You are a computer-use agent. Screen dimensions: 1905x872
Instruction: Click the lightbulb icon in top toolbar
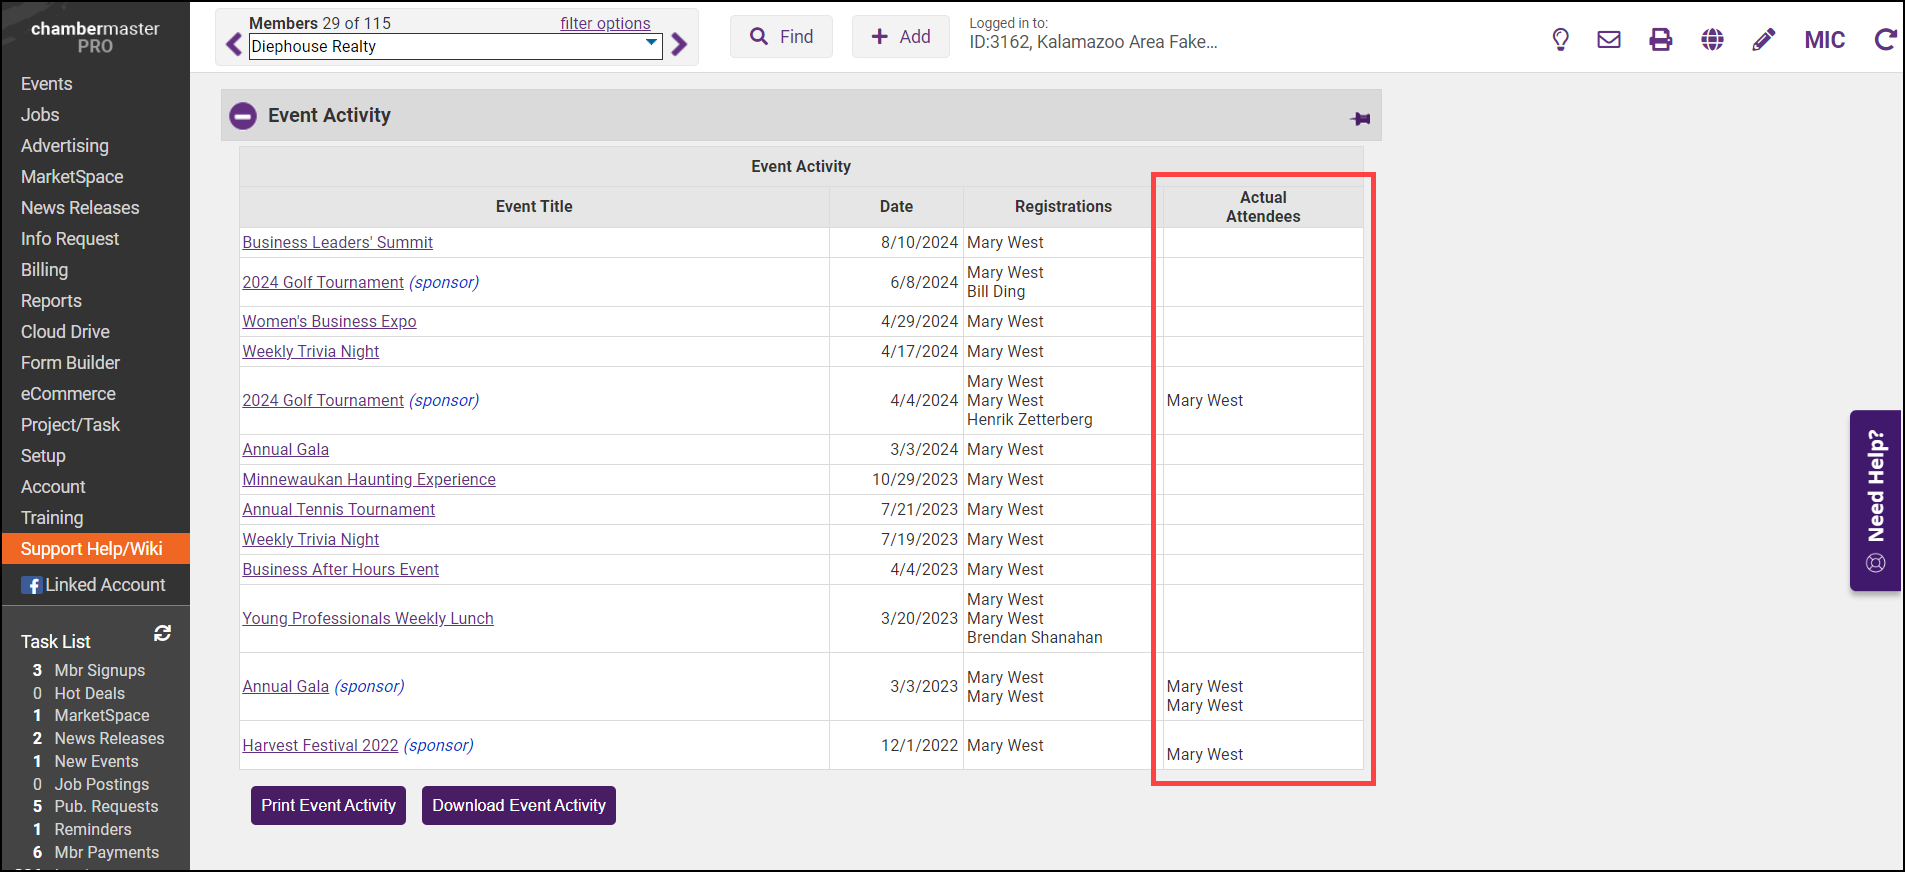point(1560,40)
